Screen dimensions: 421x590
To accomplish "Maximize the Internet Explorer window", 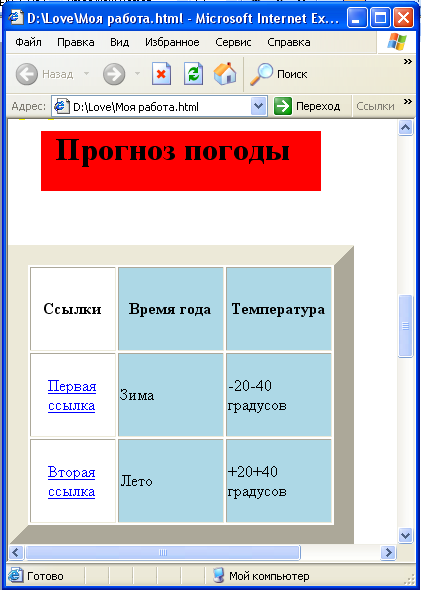I will [x=380, y=18].
